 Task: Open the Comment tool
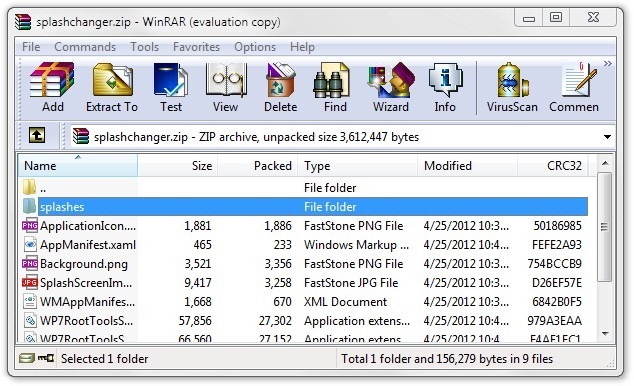pos(574,87)
